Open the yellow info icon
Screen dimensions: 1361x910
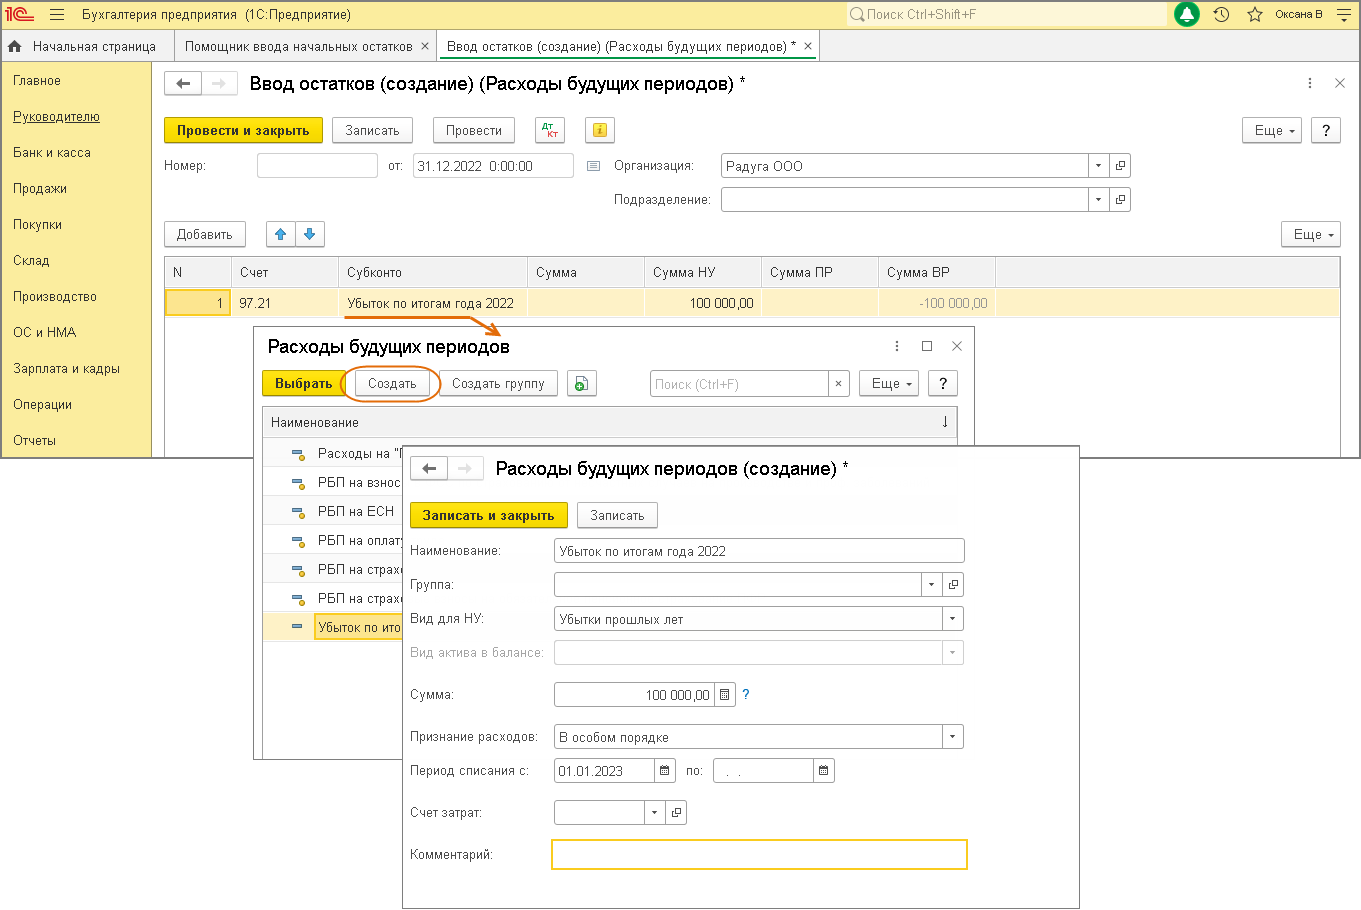tap(600, 131)
